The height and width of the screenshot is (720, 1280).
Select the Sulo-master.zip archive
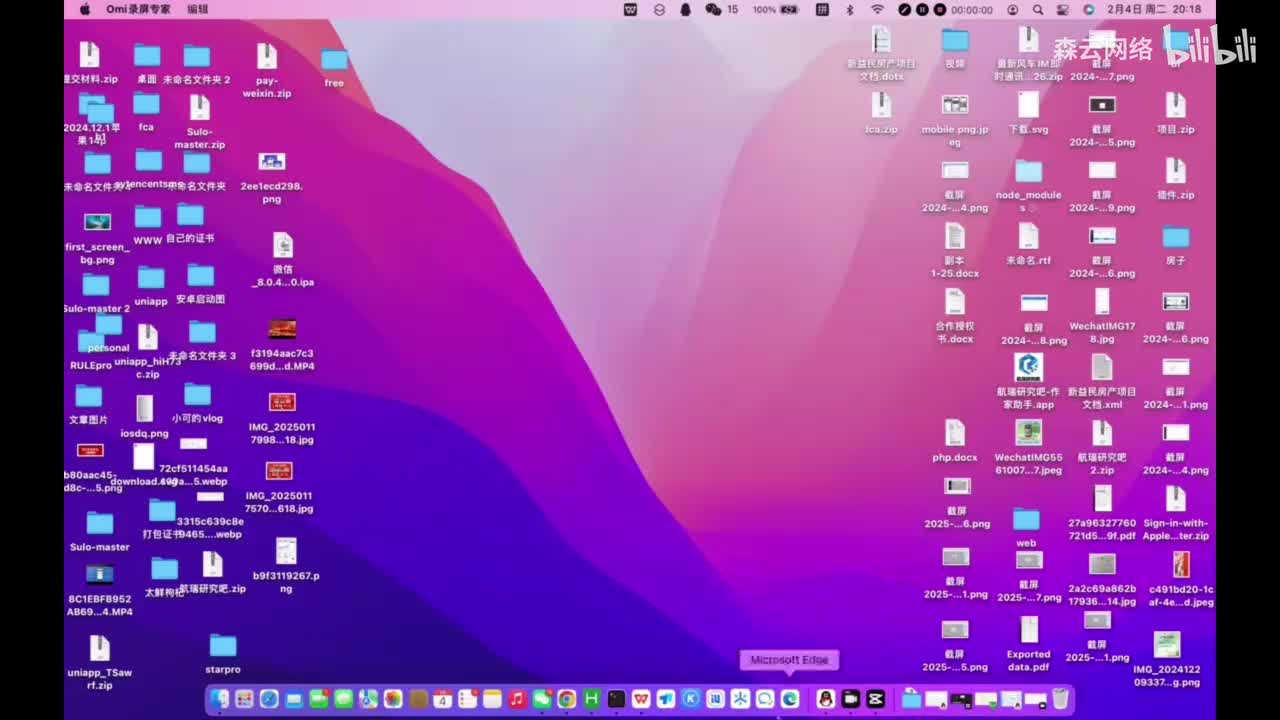(199, 122)
